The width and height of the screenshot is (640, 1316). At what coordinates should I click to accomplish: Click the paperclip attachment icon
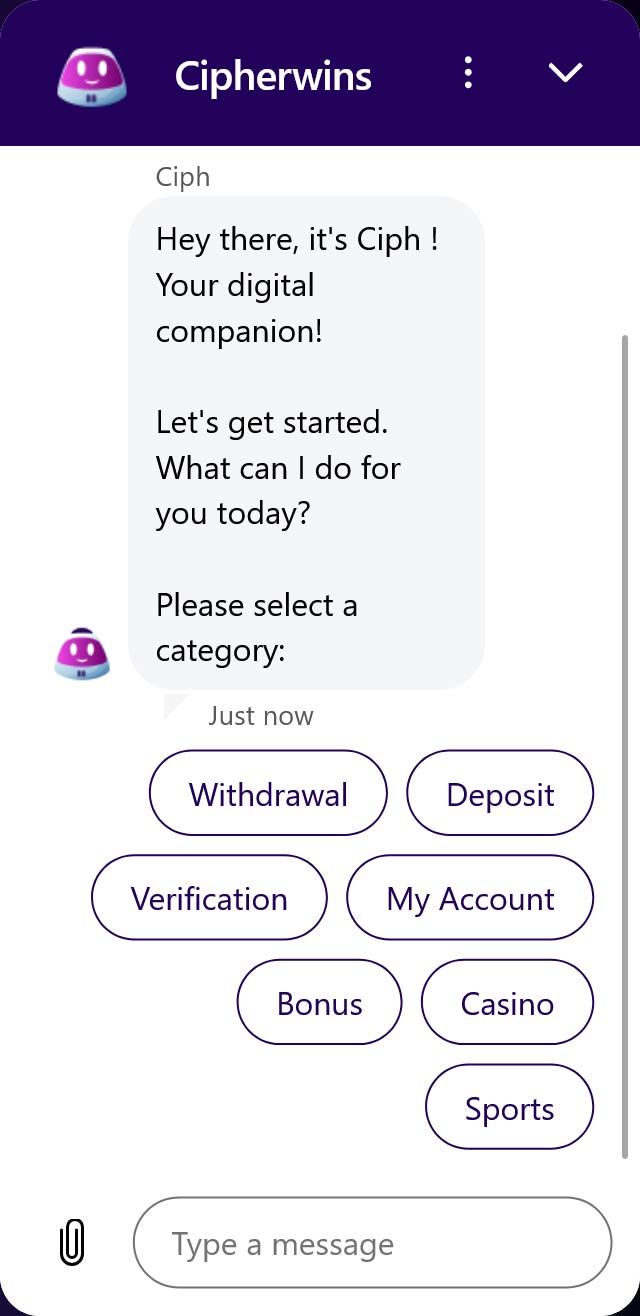(72, 1243)
